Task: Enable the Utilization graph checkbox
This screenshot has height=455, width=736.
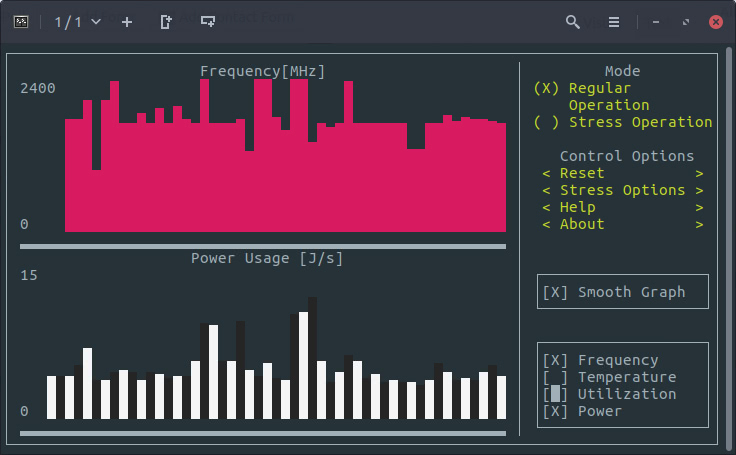Action: click(555, 394)
